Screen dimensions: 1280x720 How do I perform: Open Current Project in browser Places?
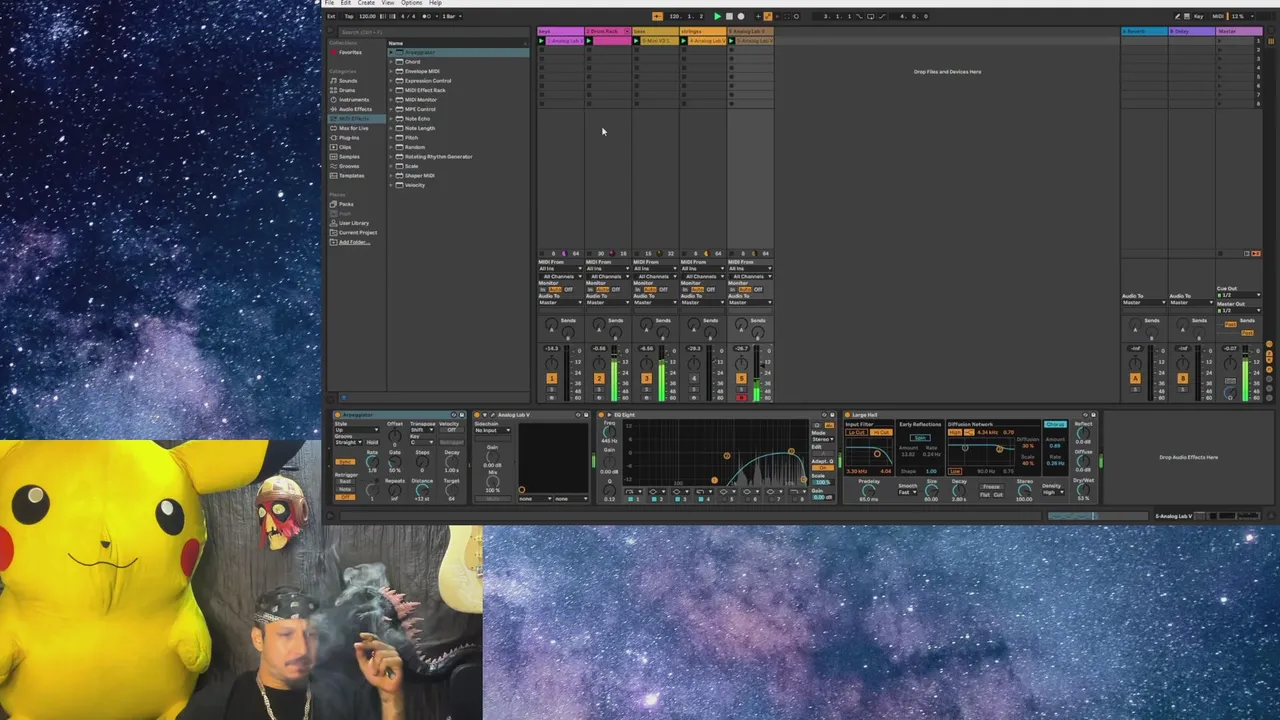357,233
